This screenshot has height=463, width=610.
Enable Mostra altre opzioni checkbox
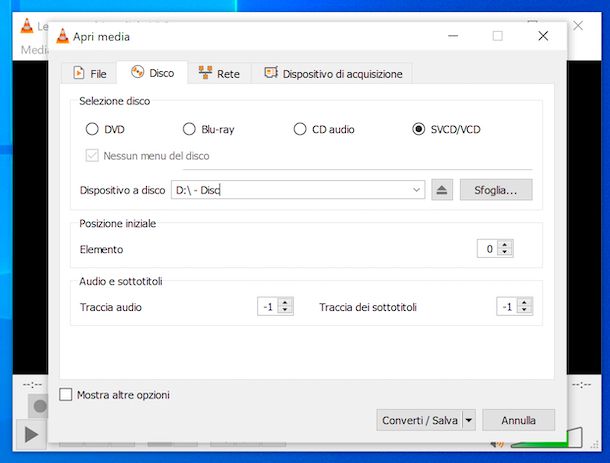coord(67,395)
